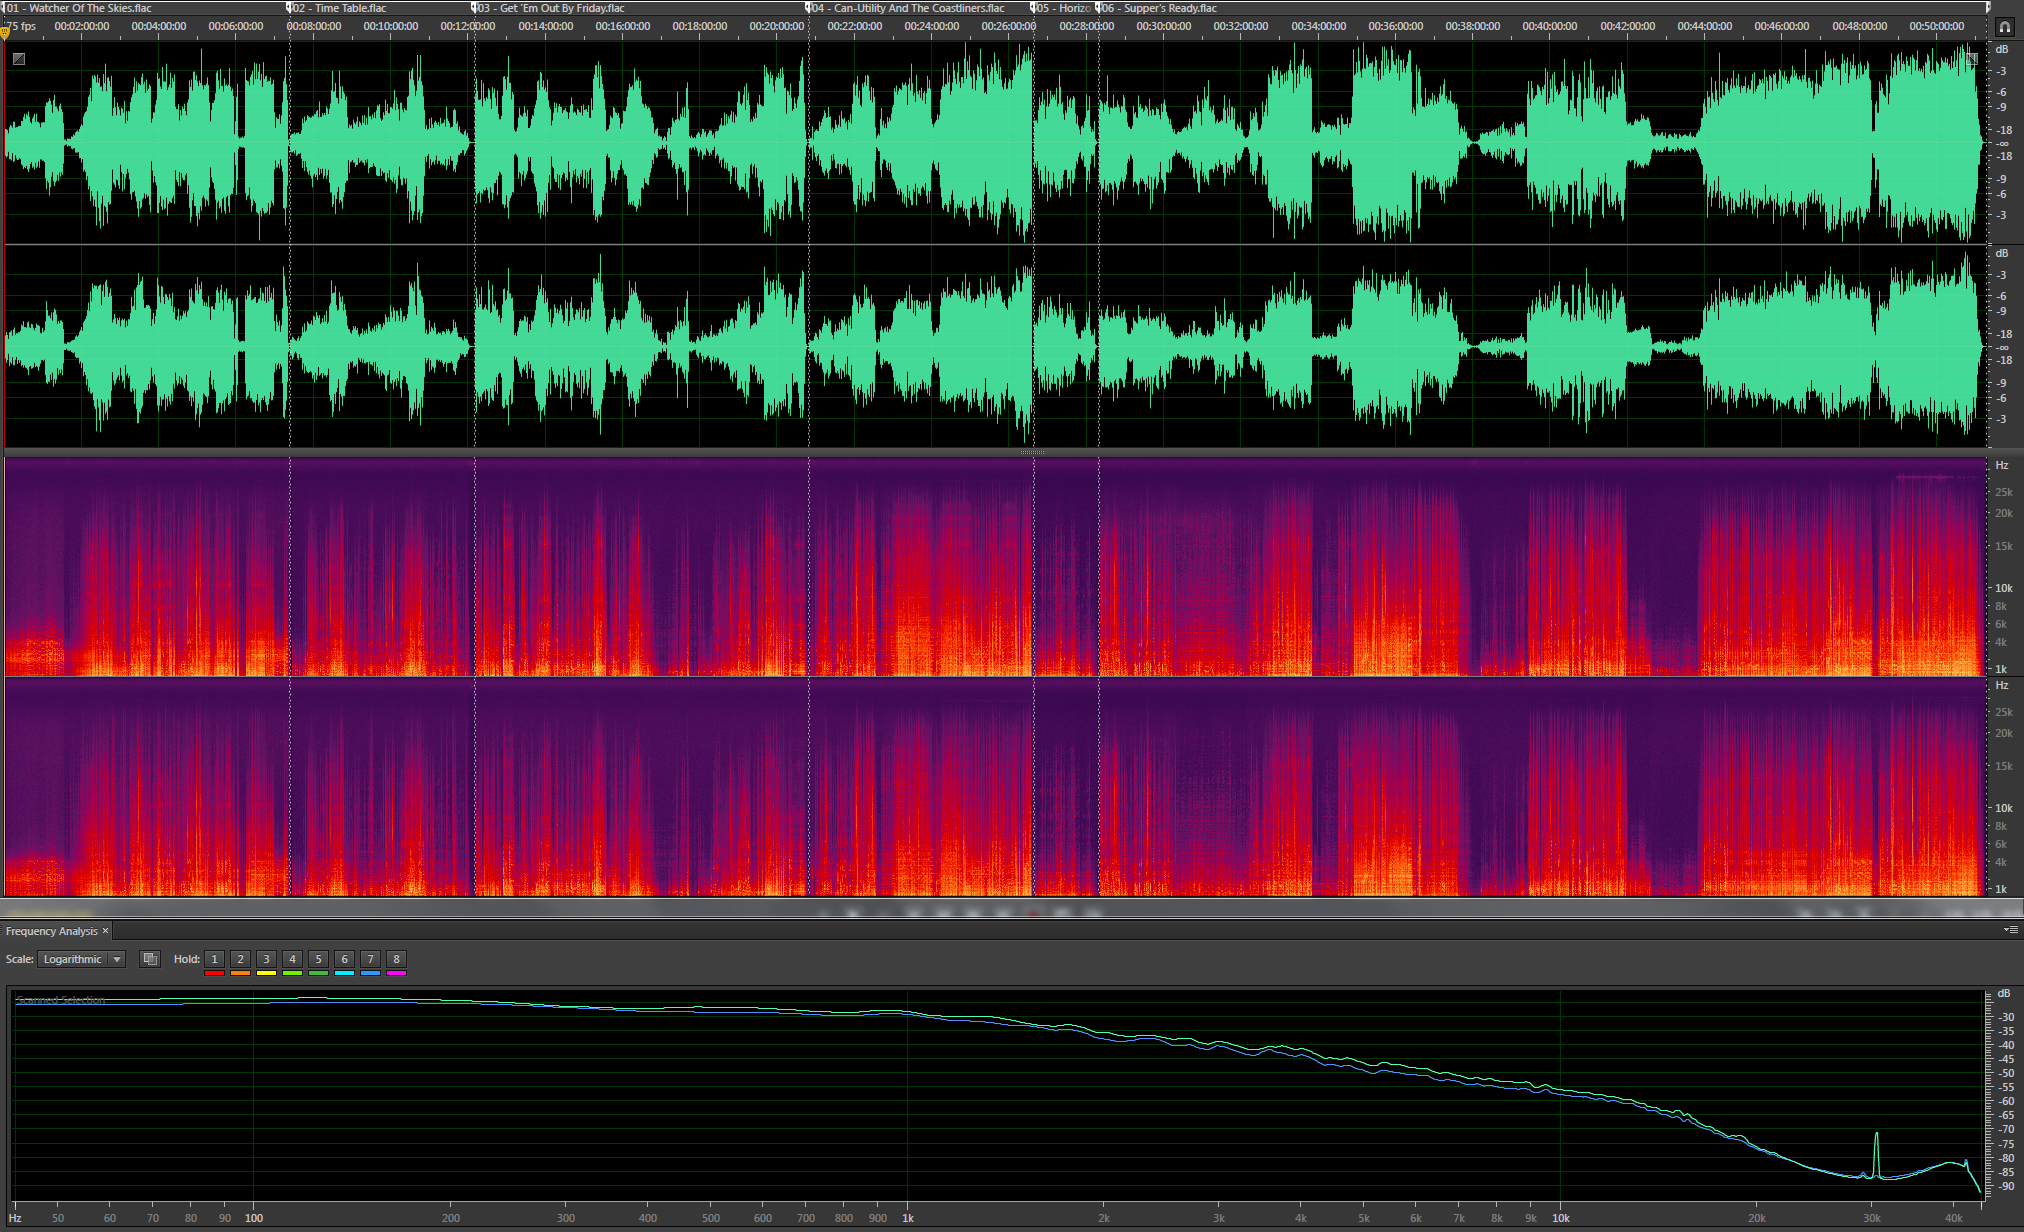Click the magenta swatch under Hold 8
The height and width of the screenshot is (1232, 2024).
coord(396,973)
